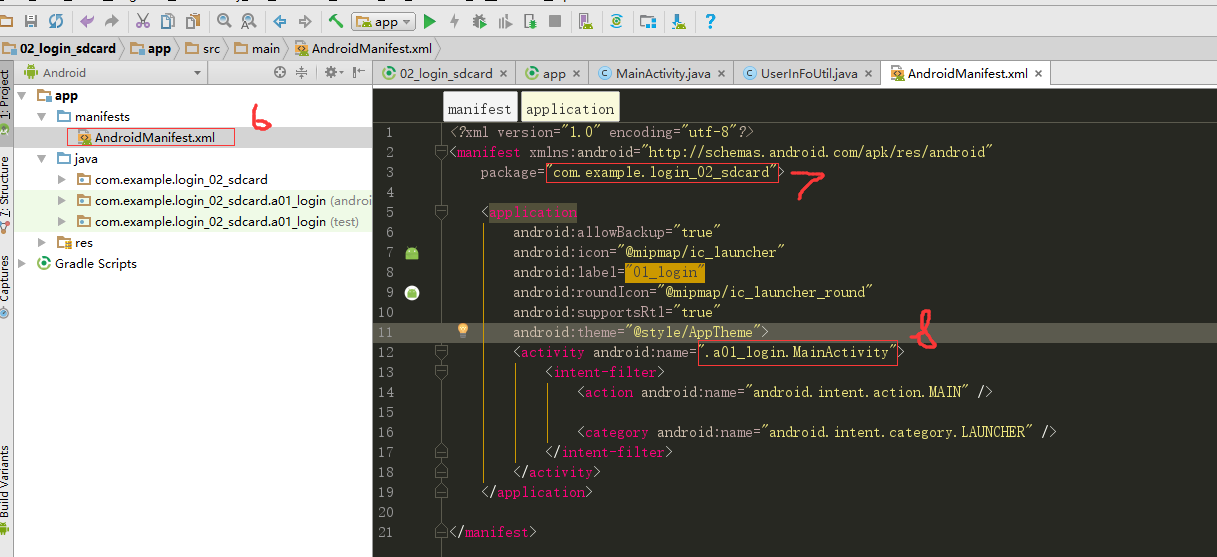1217x557 pixels.
Task: Click the Sync Project with Gradle icon
Action: point(617,20)
